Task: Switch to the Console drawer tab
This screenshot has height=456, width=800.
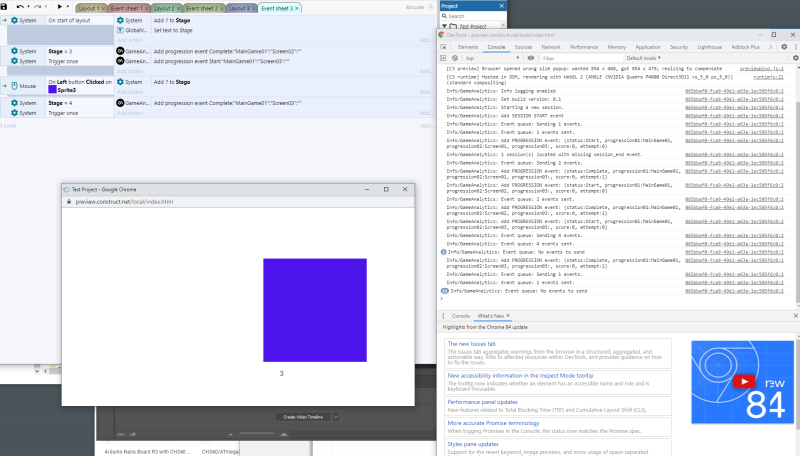Action: click(x=460, y=316)
